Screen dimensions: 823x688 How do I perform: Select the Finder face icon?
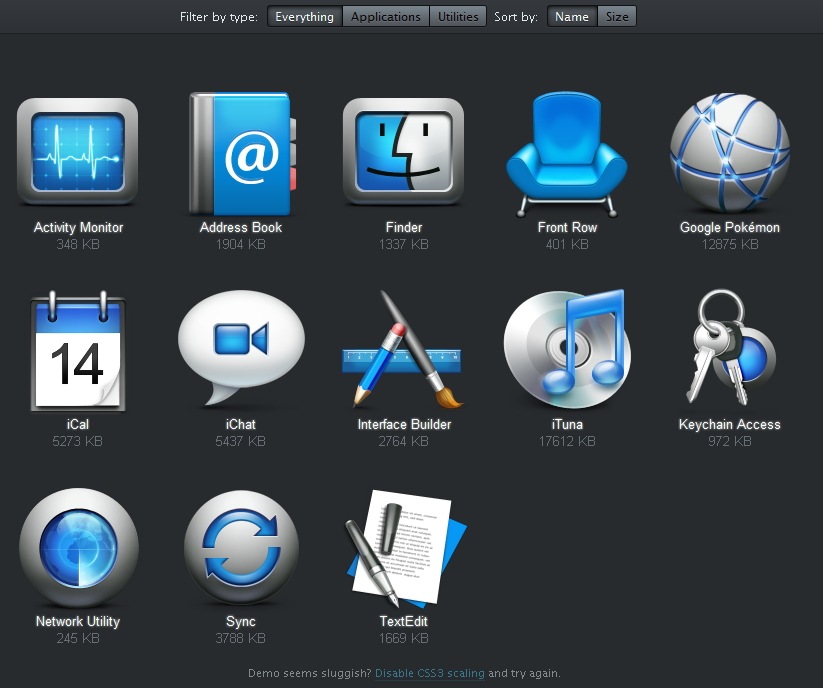pyautogui.click(x=403, y=151)
